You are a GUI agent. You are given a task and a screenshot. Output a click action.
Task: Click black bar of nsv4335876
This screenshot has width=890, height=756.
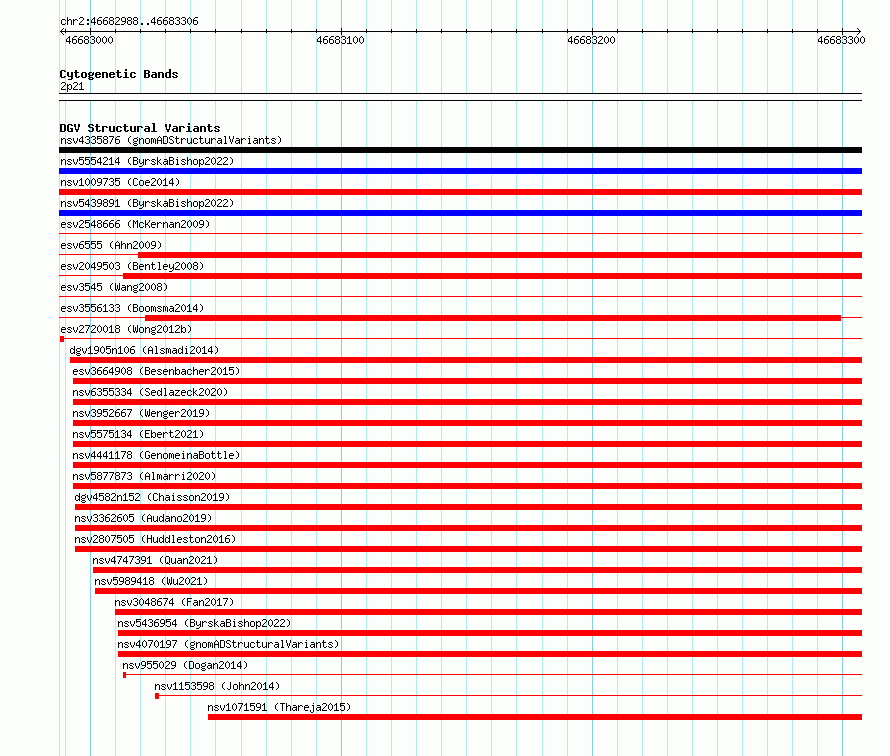(x=460, y=150)
